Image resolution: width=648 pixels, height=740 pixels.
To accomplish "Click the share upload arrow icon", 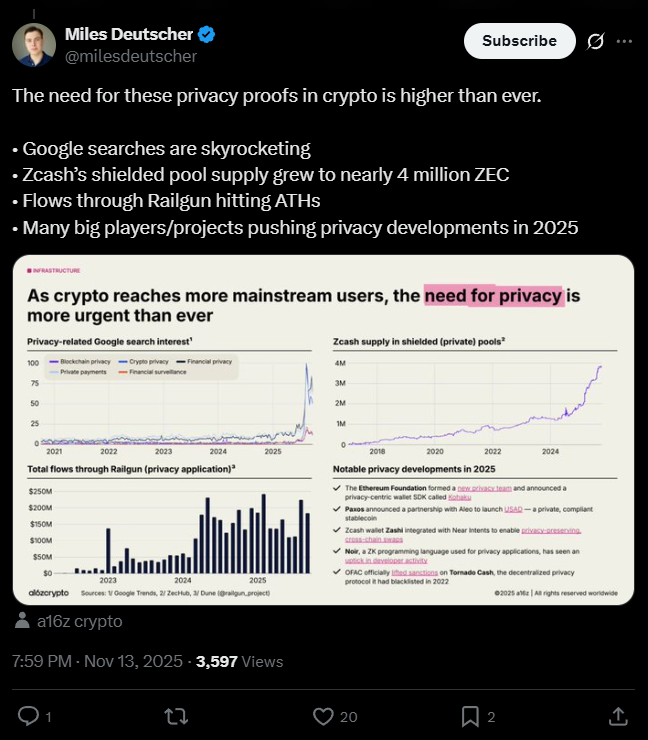I will click(618, 716).
